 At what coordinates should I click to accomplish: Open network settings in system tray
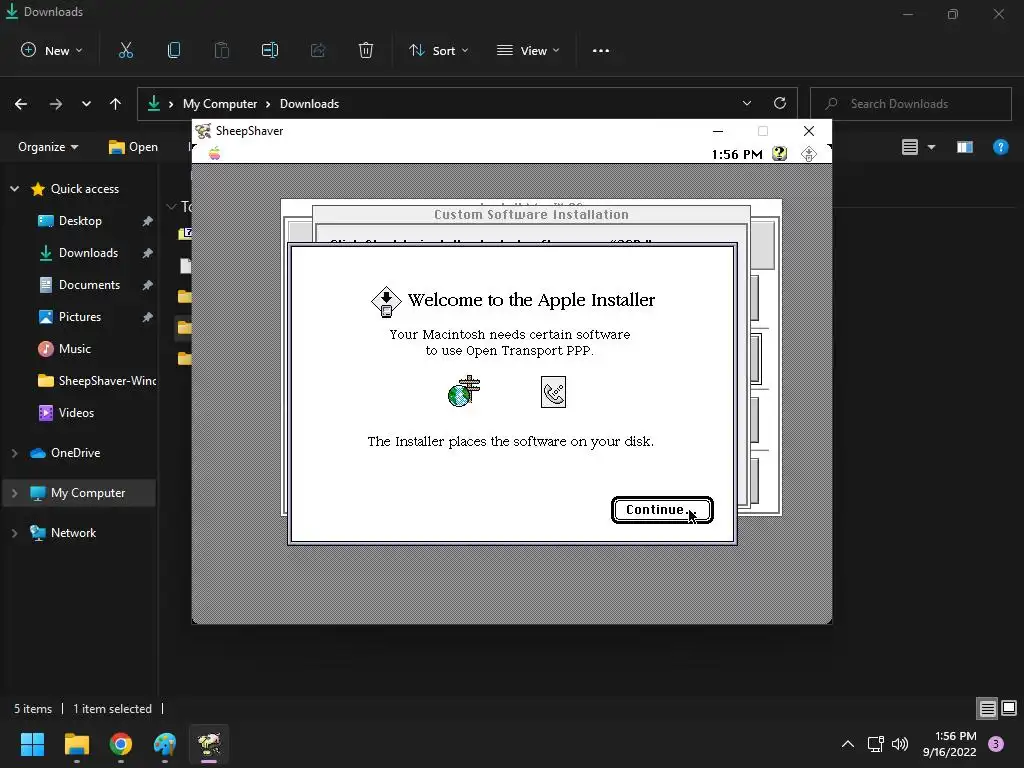875,744
